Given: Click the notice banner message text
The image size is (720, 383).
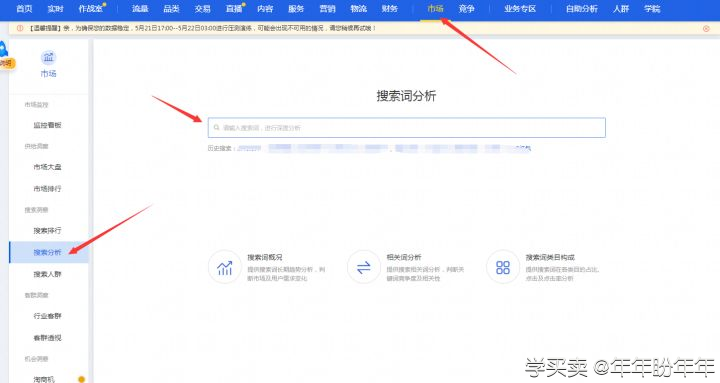Looking at the screenshot, I should pyautogui.click(x=202, y=28).
